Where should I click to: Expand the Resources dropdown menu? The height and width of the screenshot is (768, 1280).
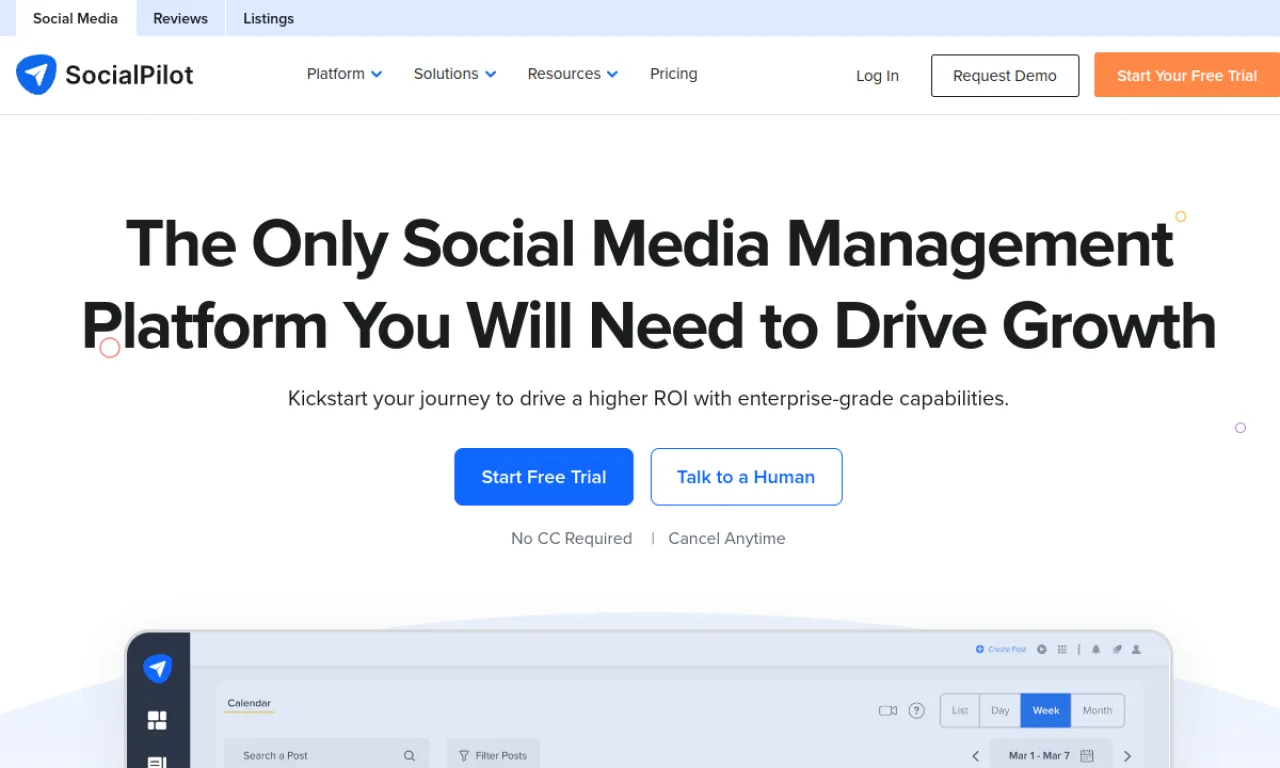tap(573, 74)
